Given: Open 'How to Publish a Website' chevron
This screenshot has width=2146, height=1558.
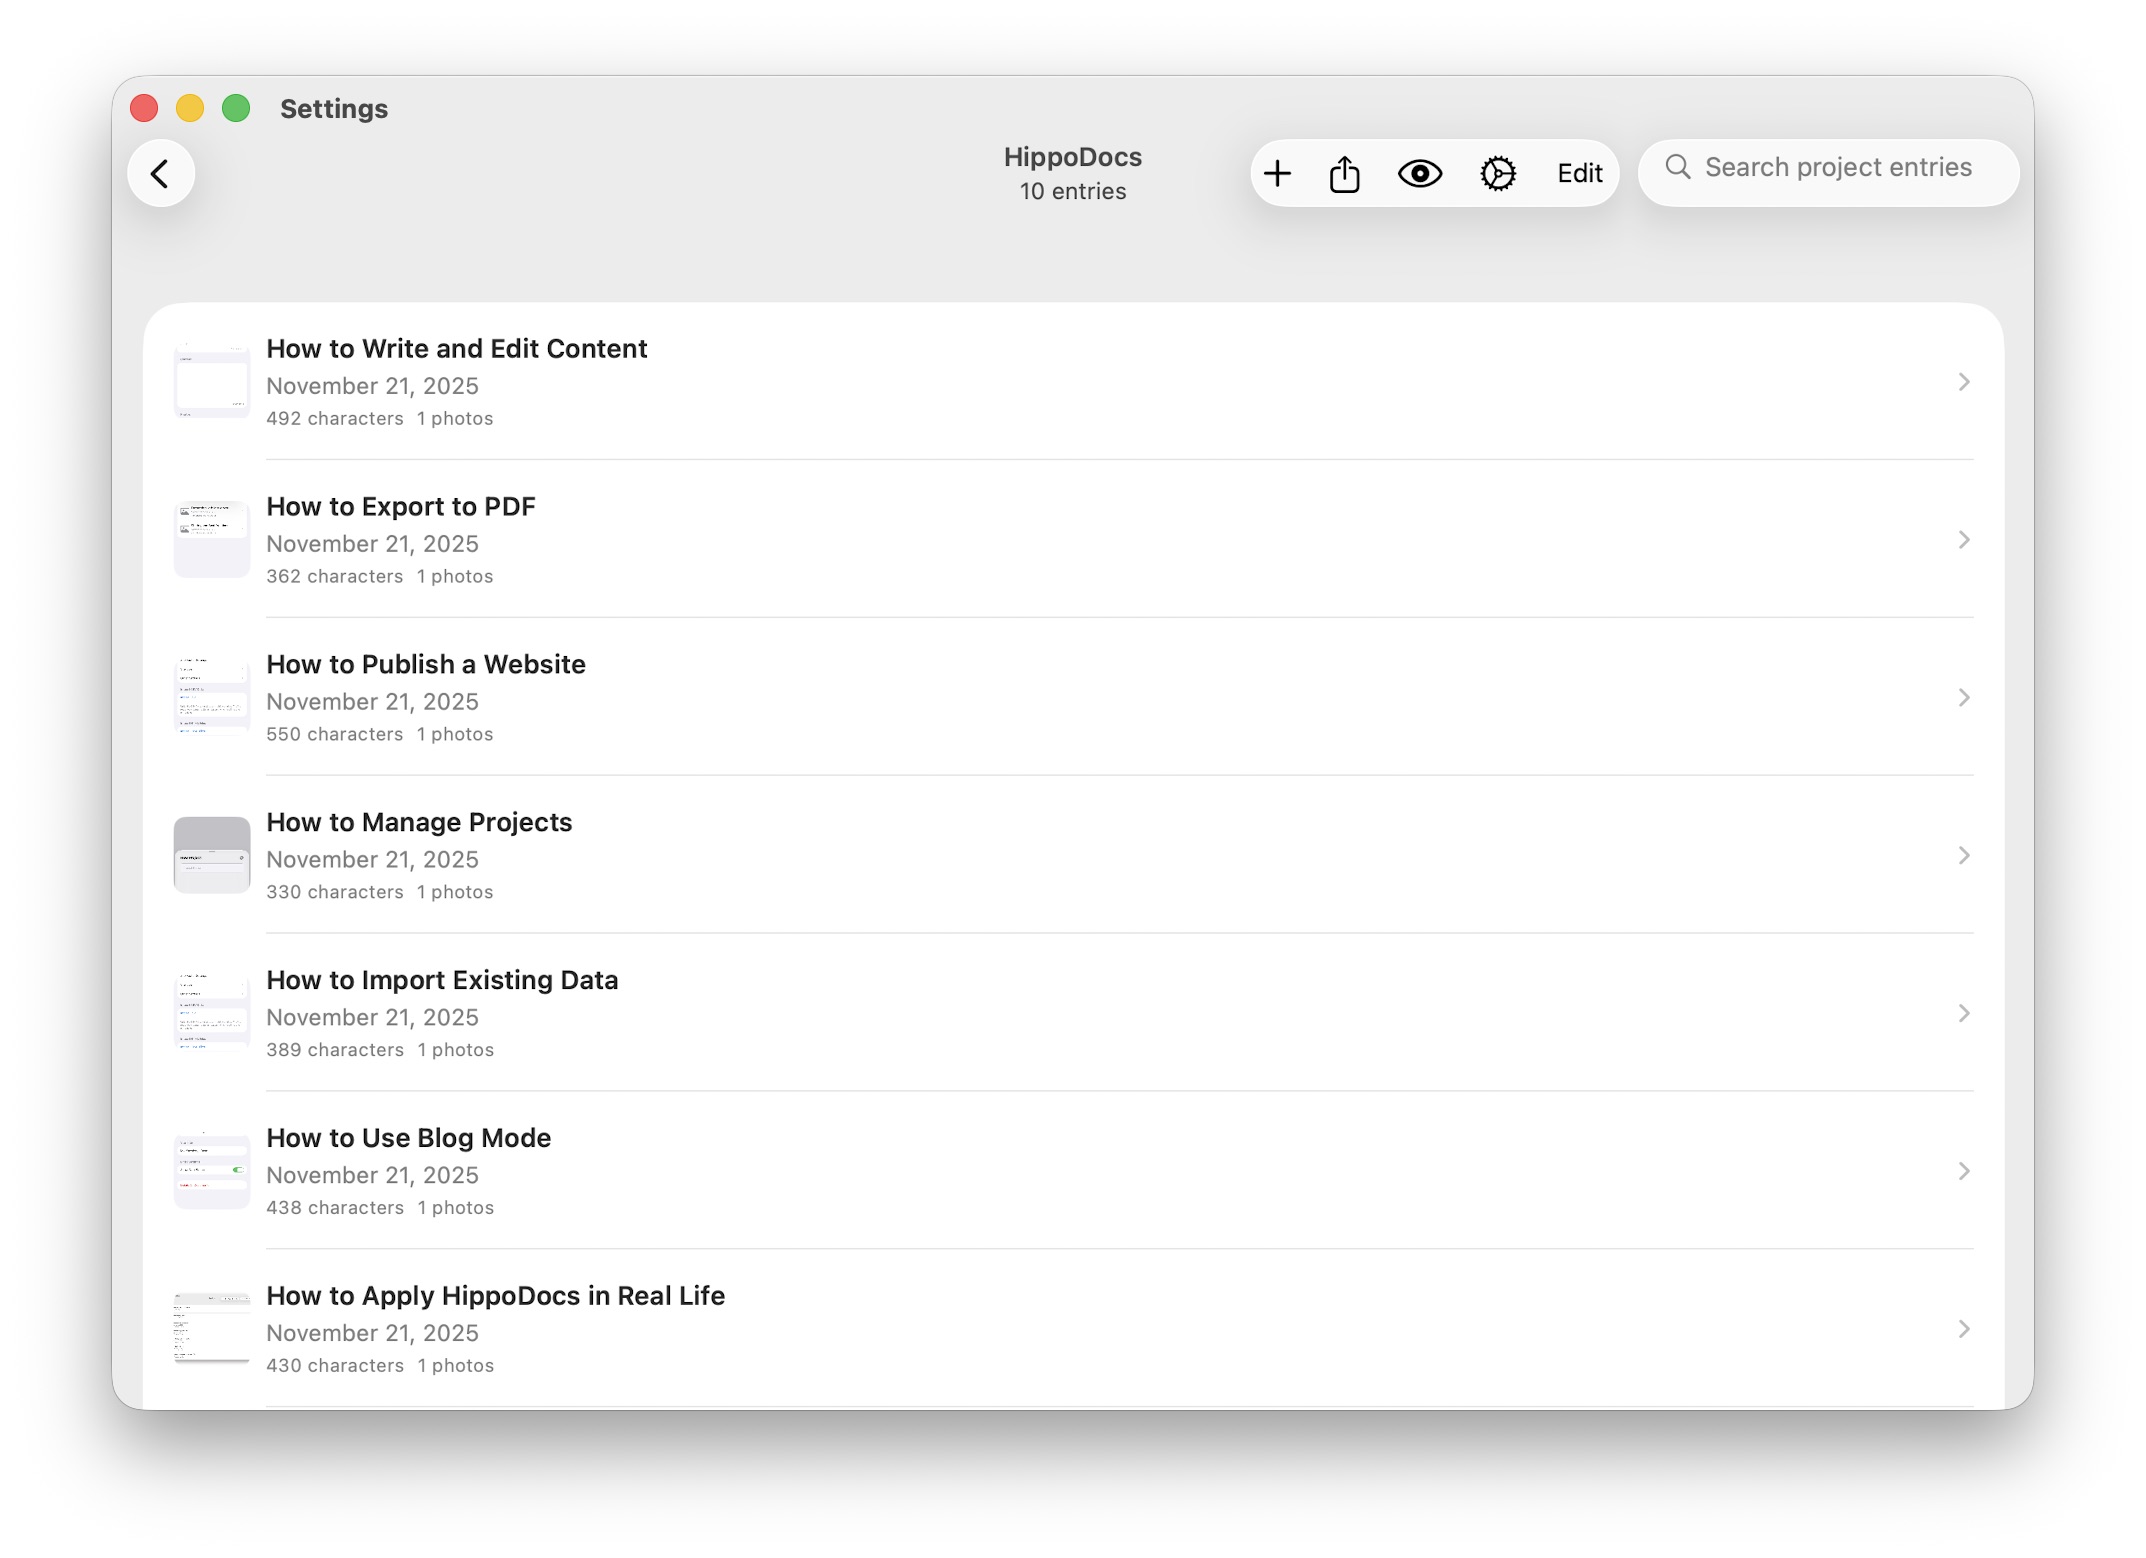Looking at the screenshot, I should click(1963, 698).
